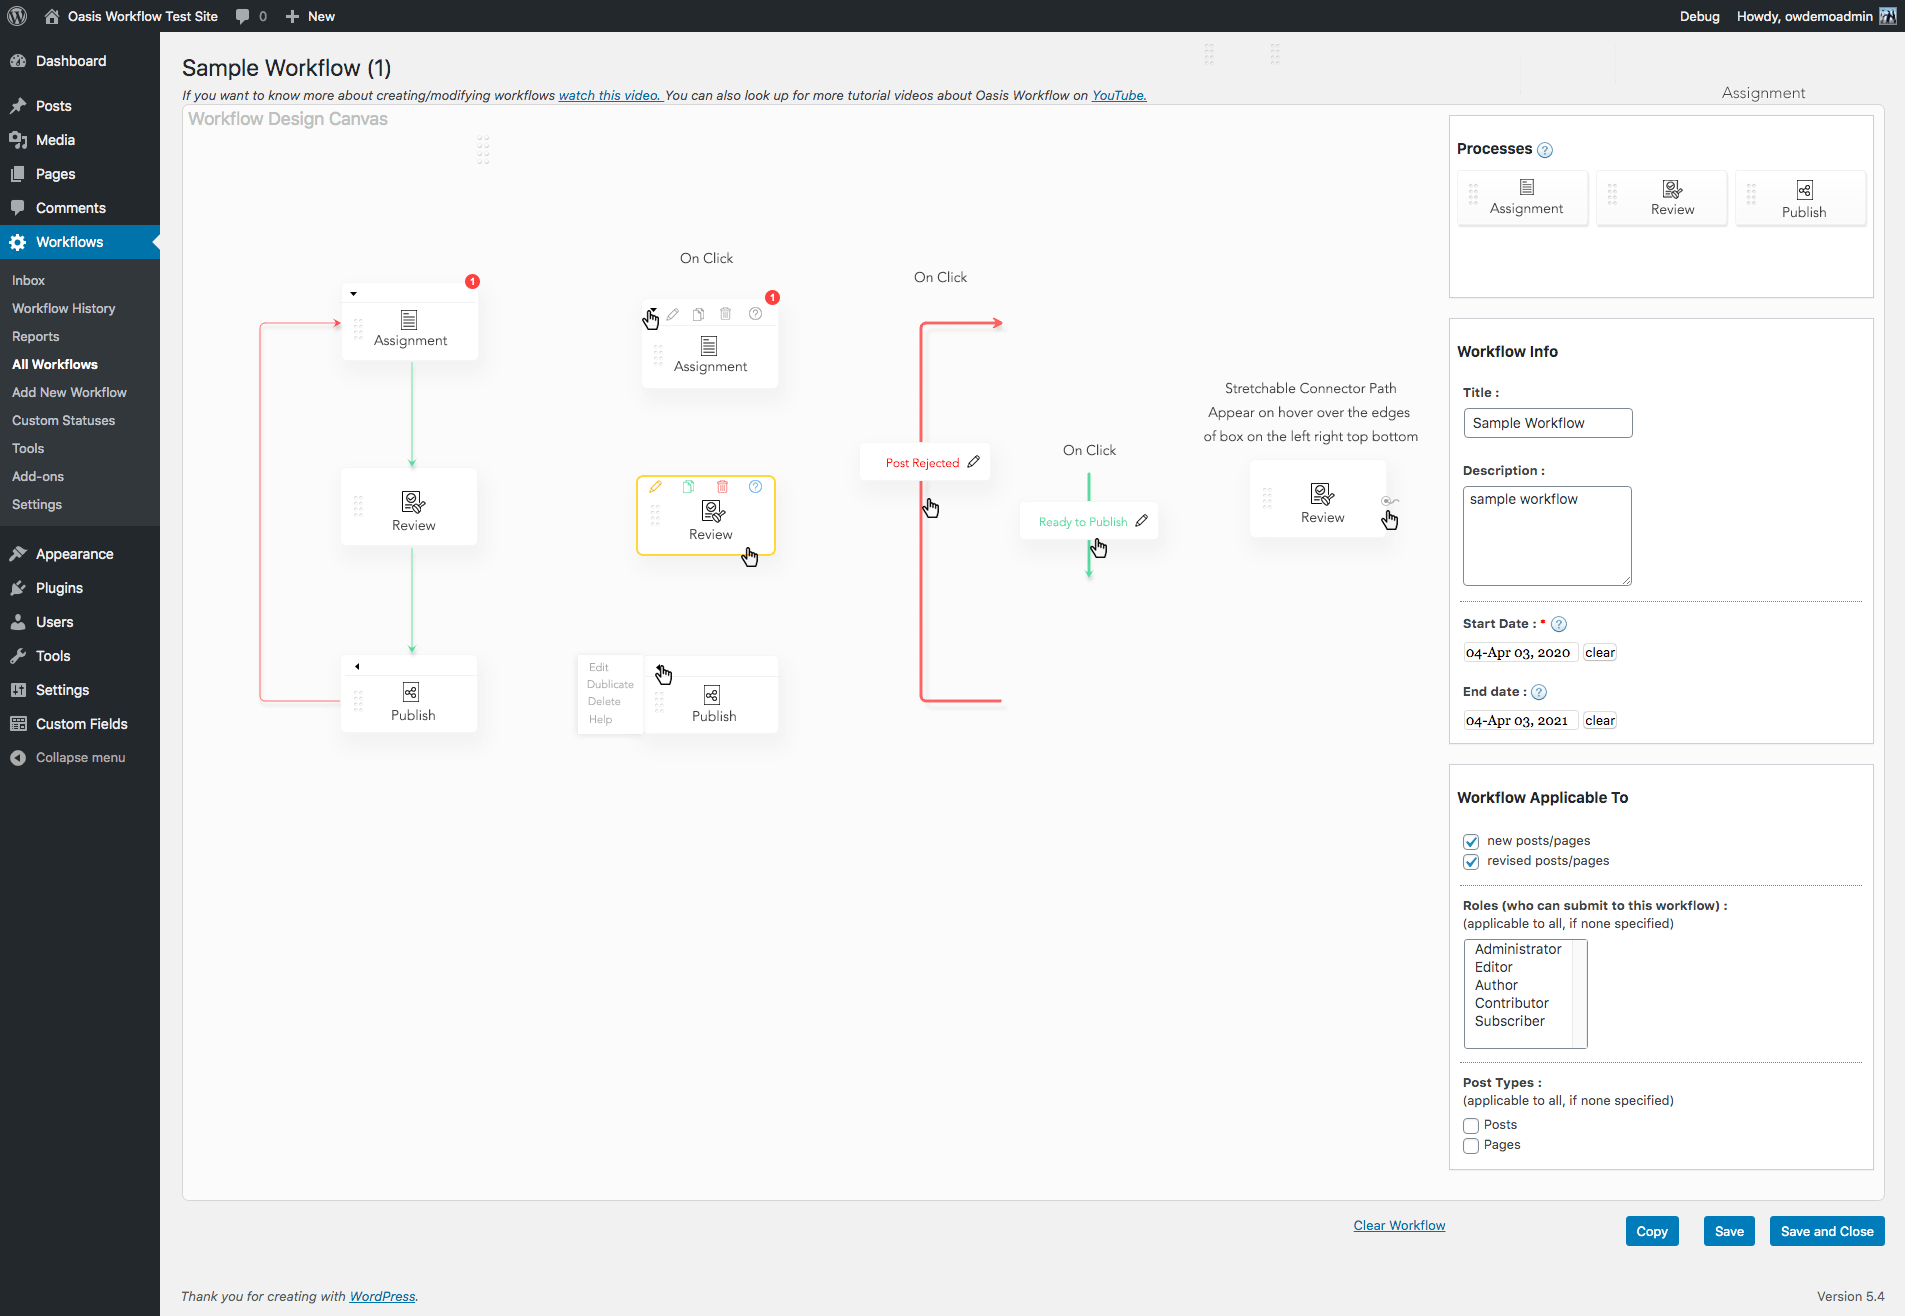Click the Clear Workflow link
The height and width of the screenshot is (1316, 1905).
tap(1398, 1225)
